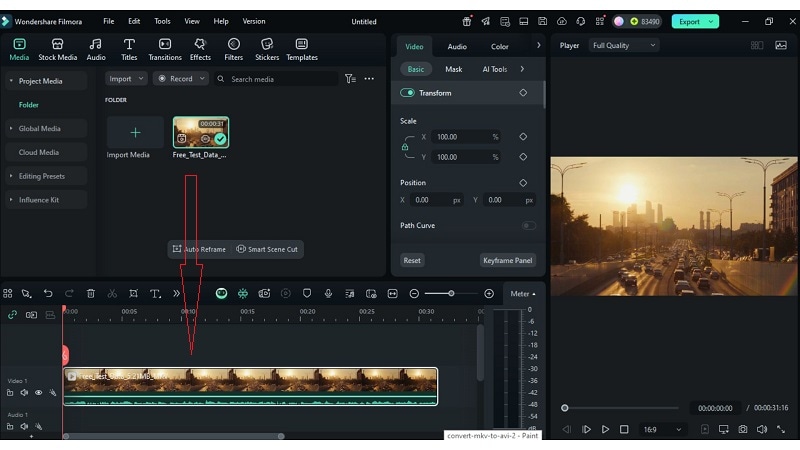
Task: Open the Transitions tab
Action: [165, 49]
